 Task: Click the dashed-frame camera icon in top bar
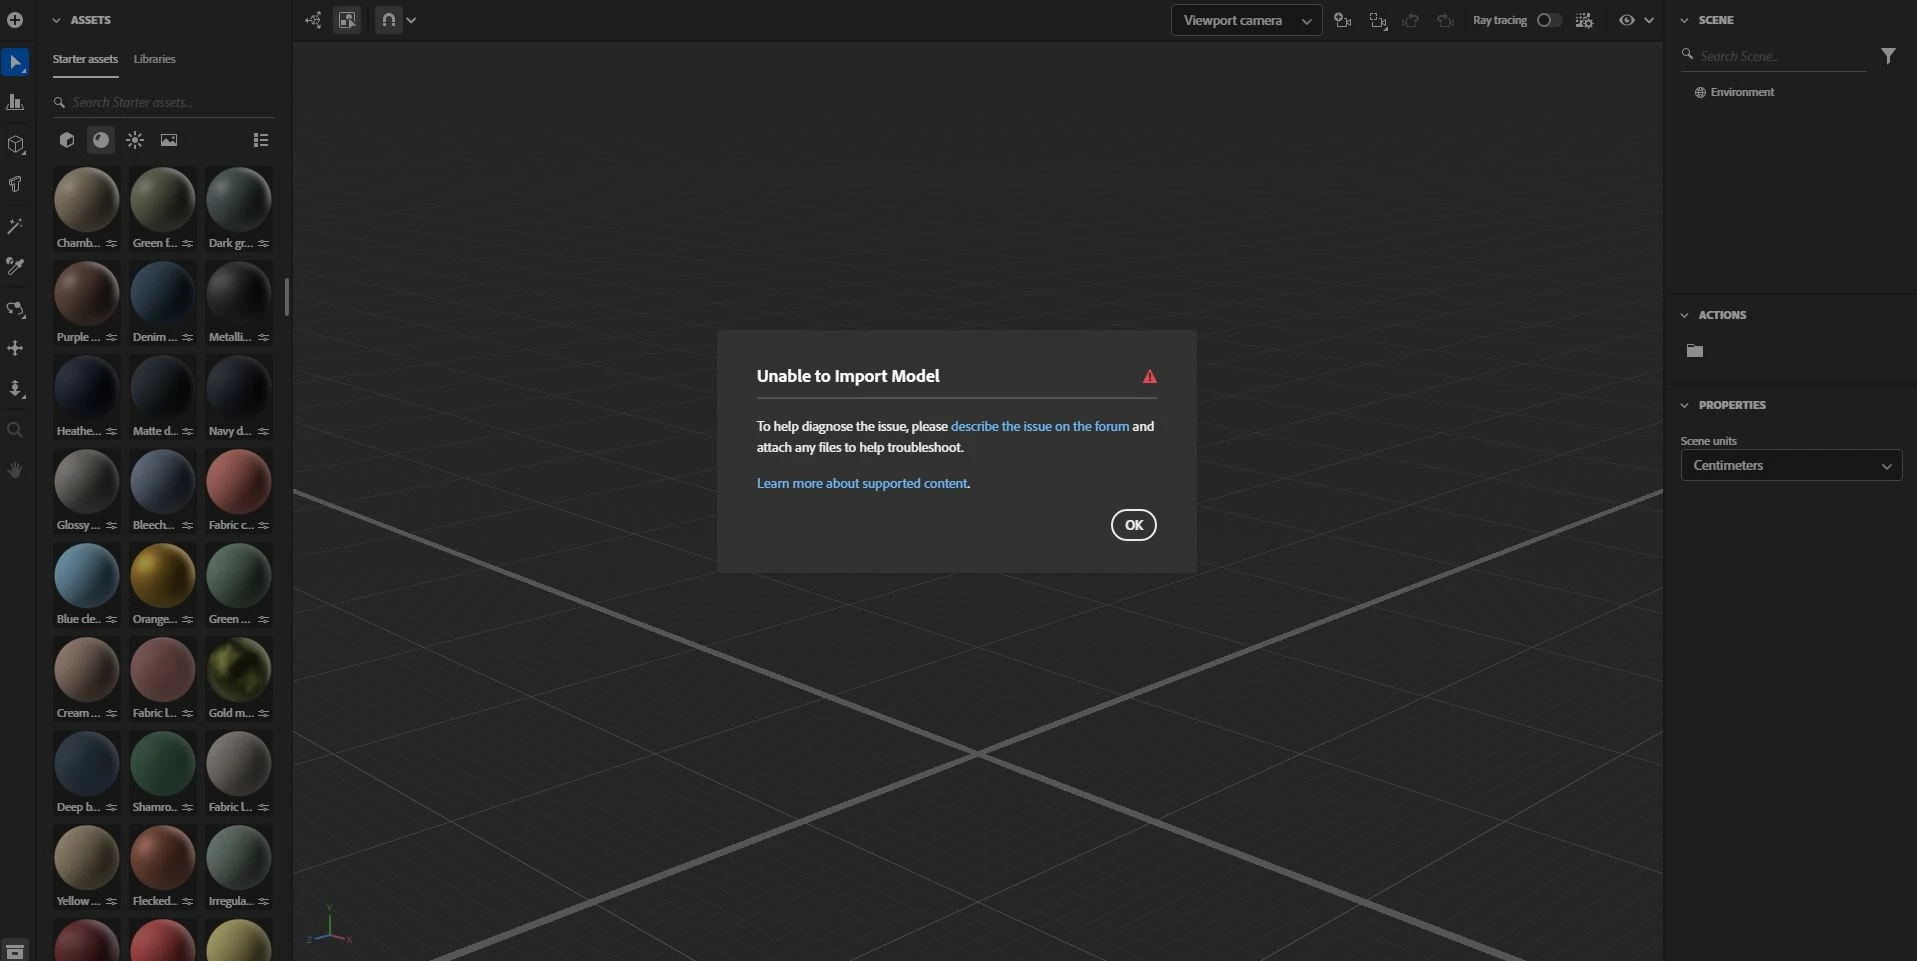1378,20
